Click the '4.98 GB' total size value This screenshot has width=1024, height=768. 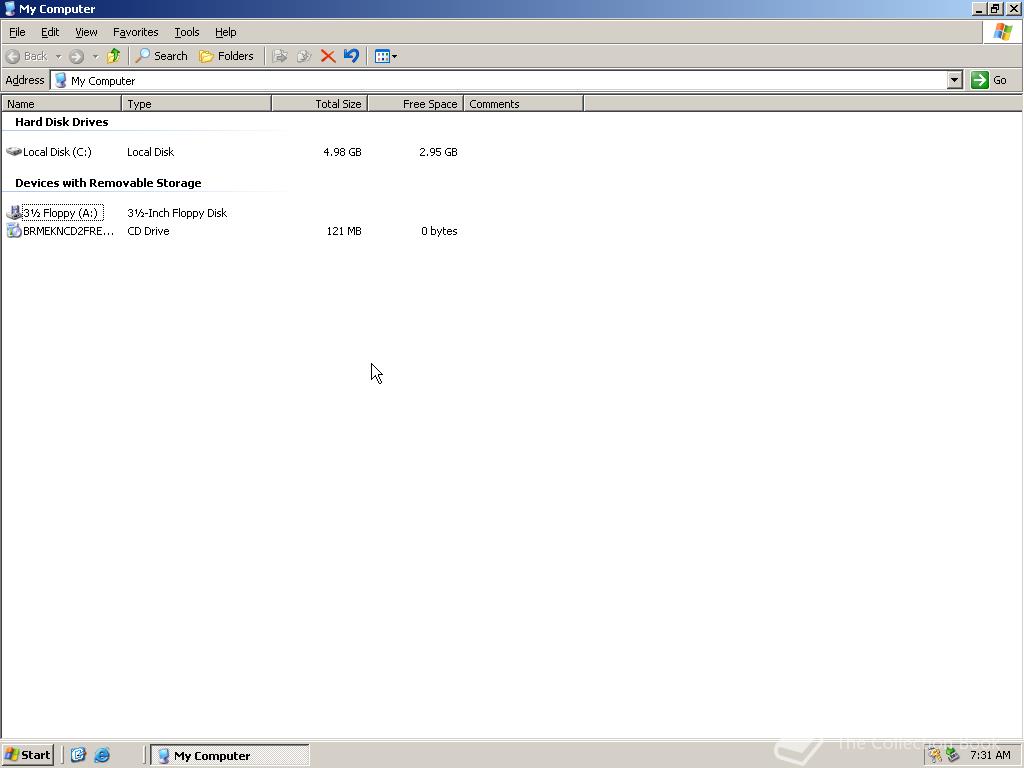[x=342, y=152]
